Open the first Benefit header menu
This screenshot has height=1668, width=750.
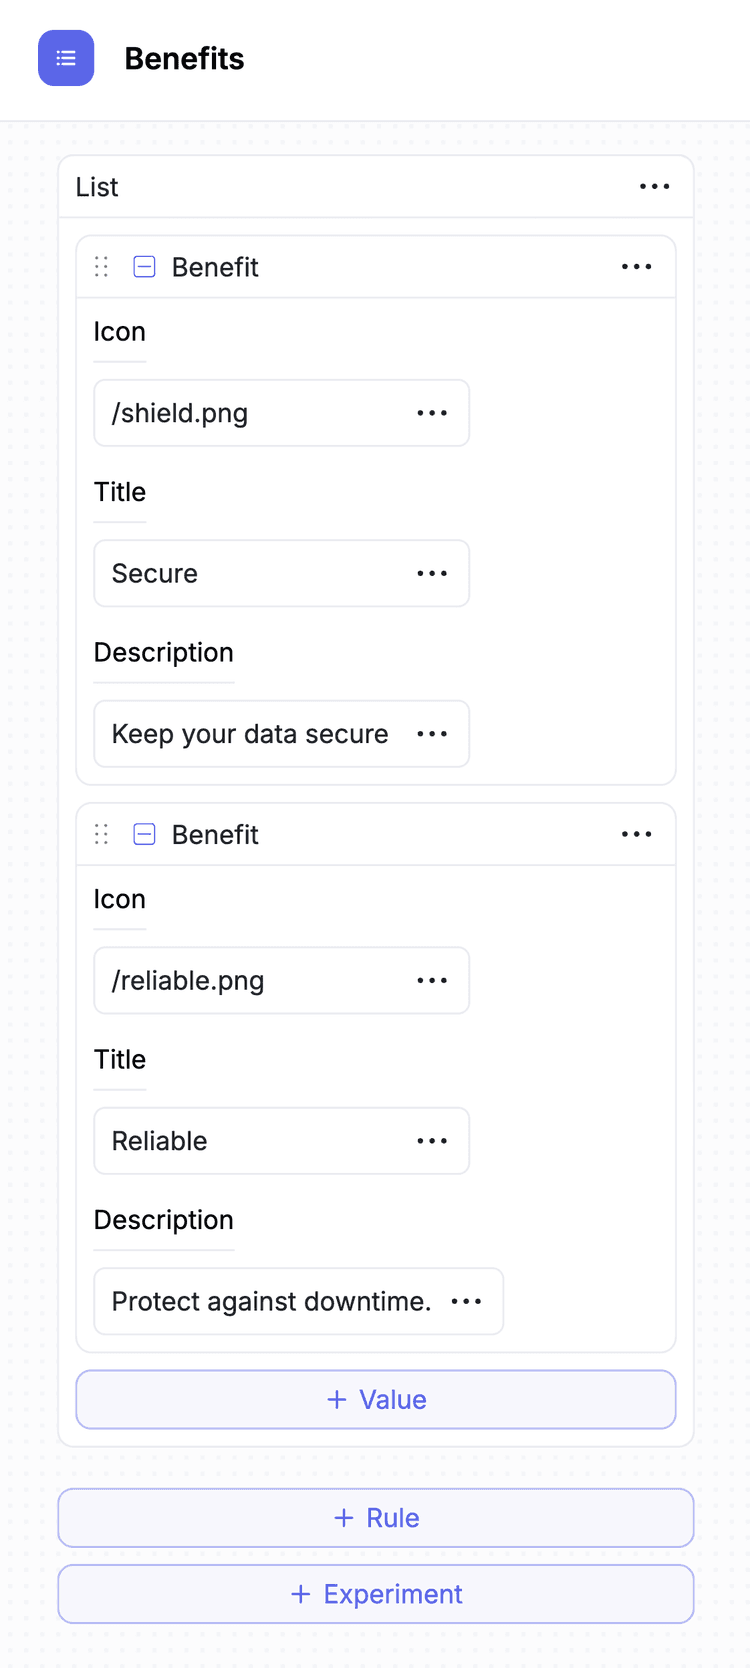click(x=637, y=267)
